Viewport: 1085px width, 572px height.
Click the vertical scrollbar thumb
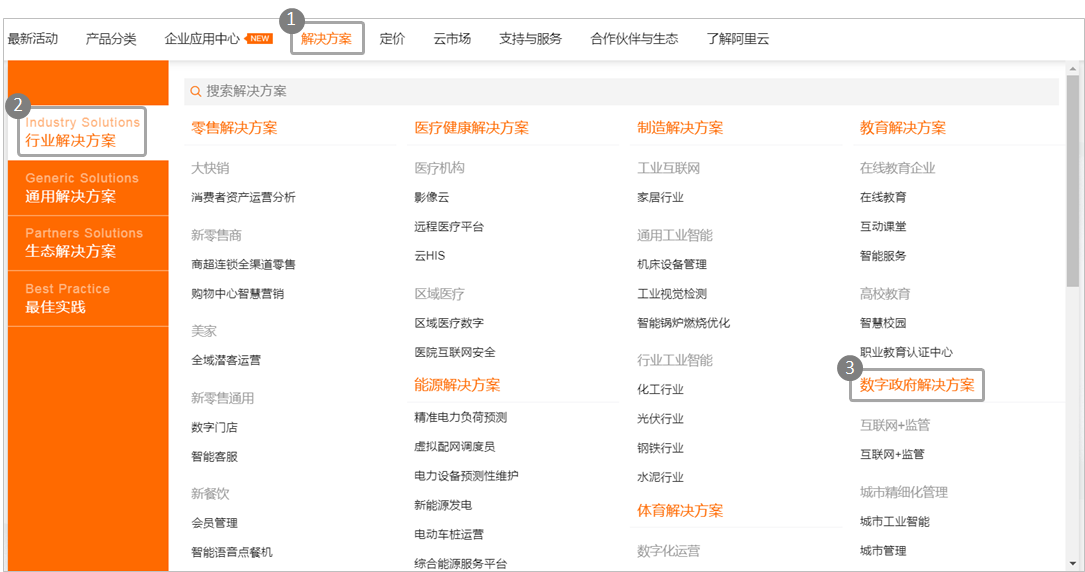[1073, 181]
